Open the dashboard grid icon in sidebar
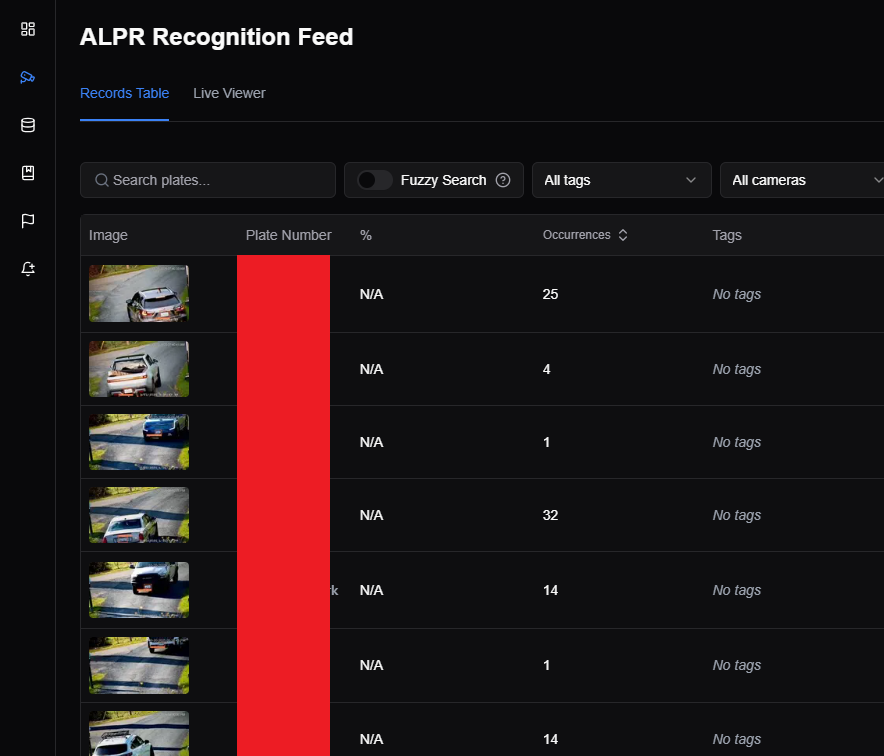The height and width of the screenshot is (756, 884). [28, 29]
